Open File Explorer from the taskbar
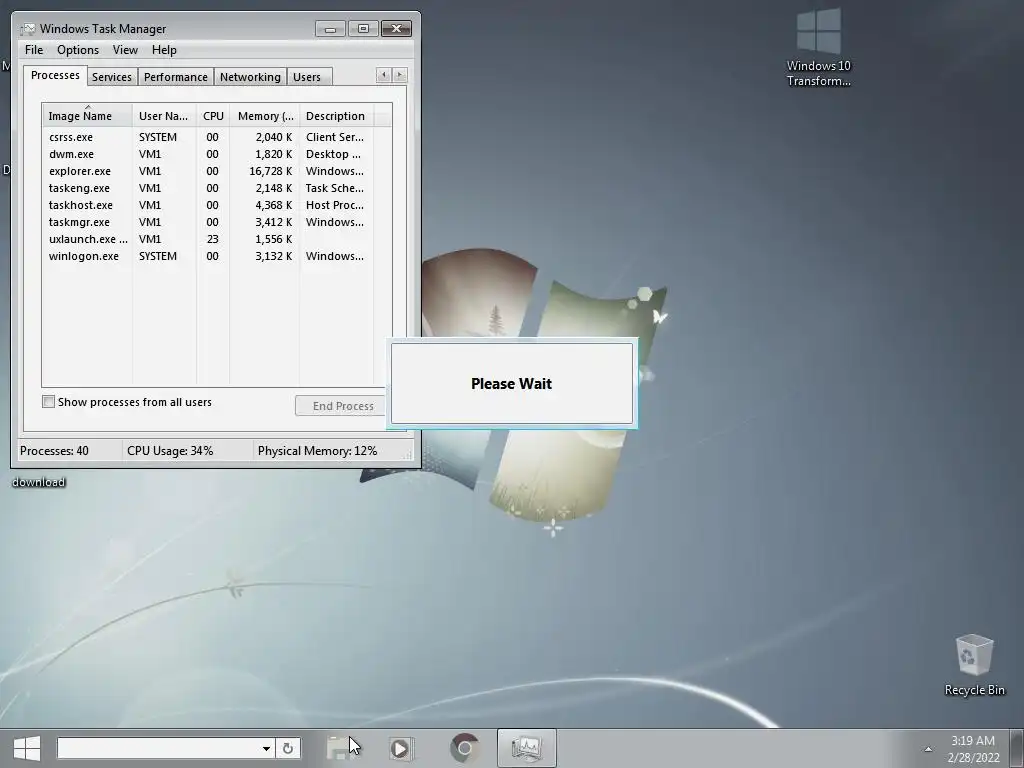The height and width of the screenshot is (768, 1024). [340, 748]
